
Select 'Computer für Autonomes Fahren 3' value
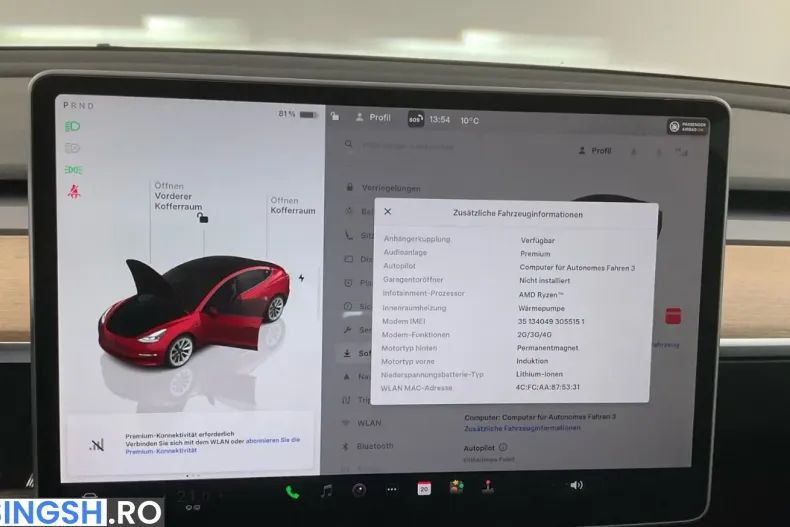point(577,268)
